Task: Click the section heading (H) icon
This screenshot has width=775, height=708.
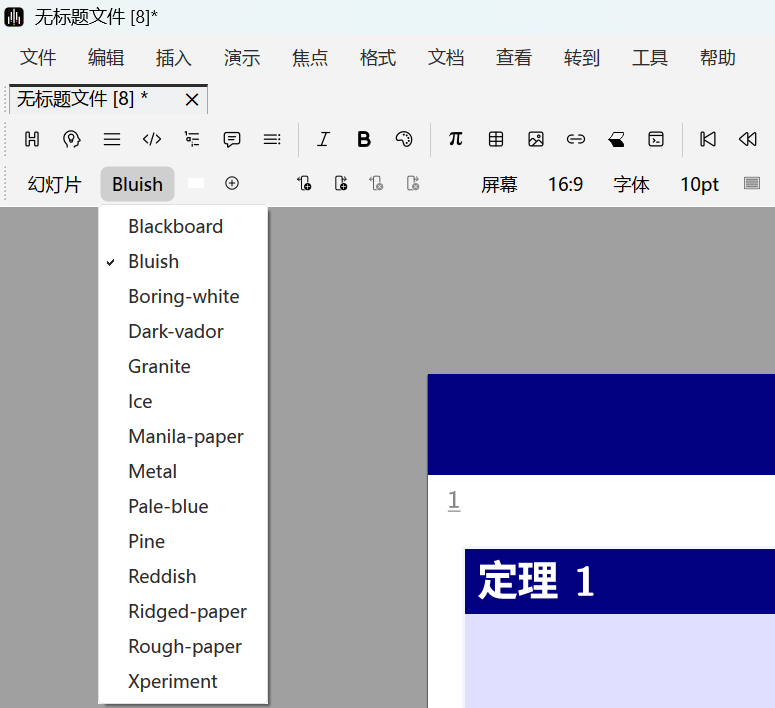Action: [32, 139]
